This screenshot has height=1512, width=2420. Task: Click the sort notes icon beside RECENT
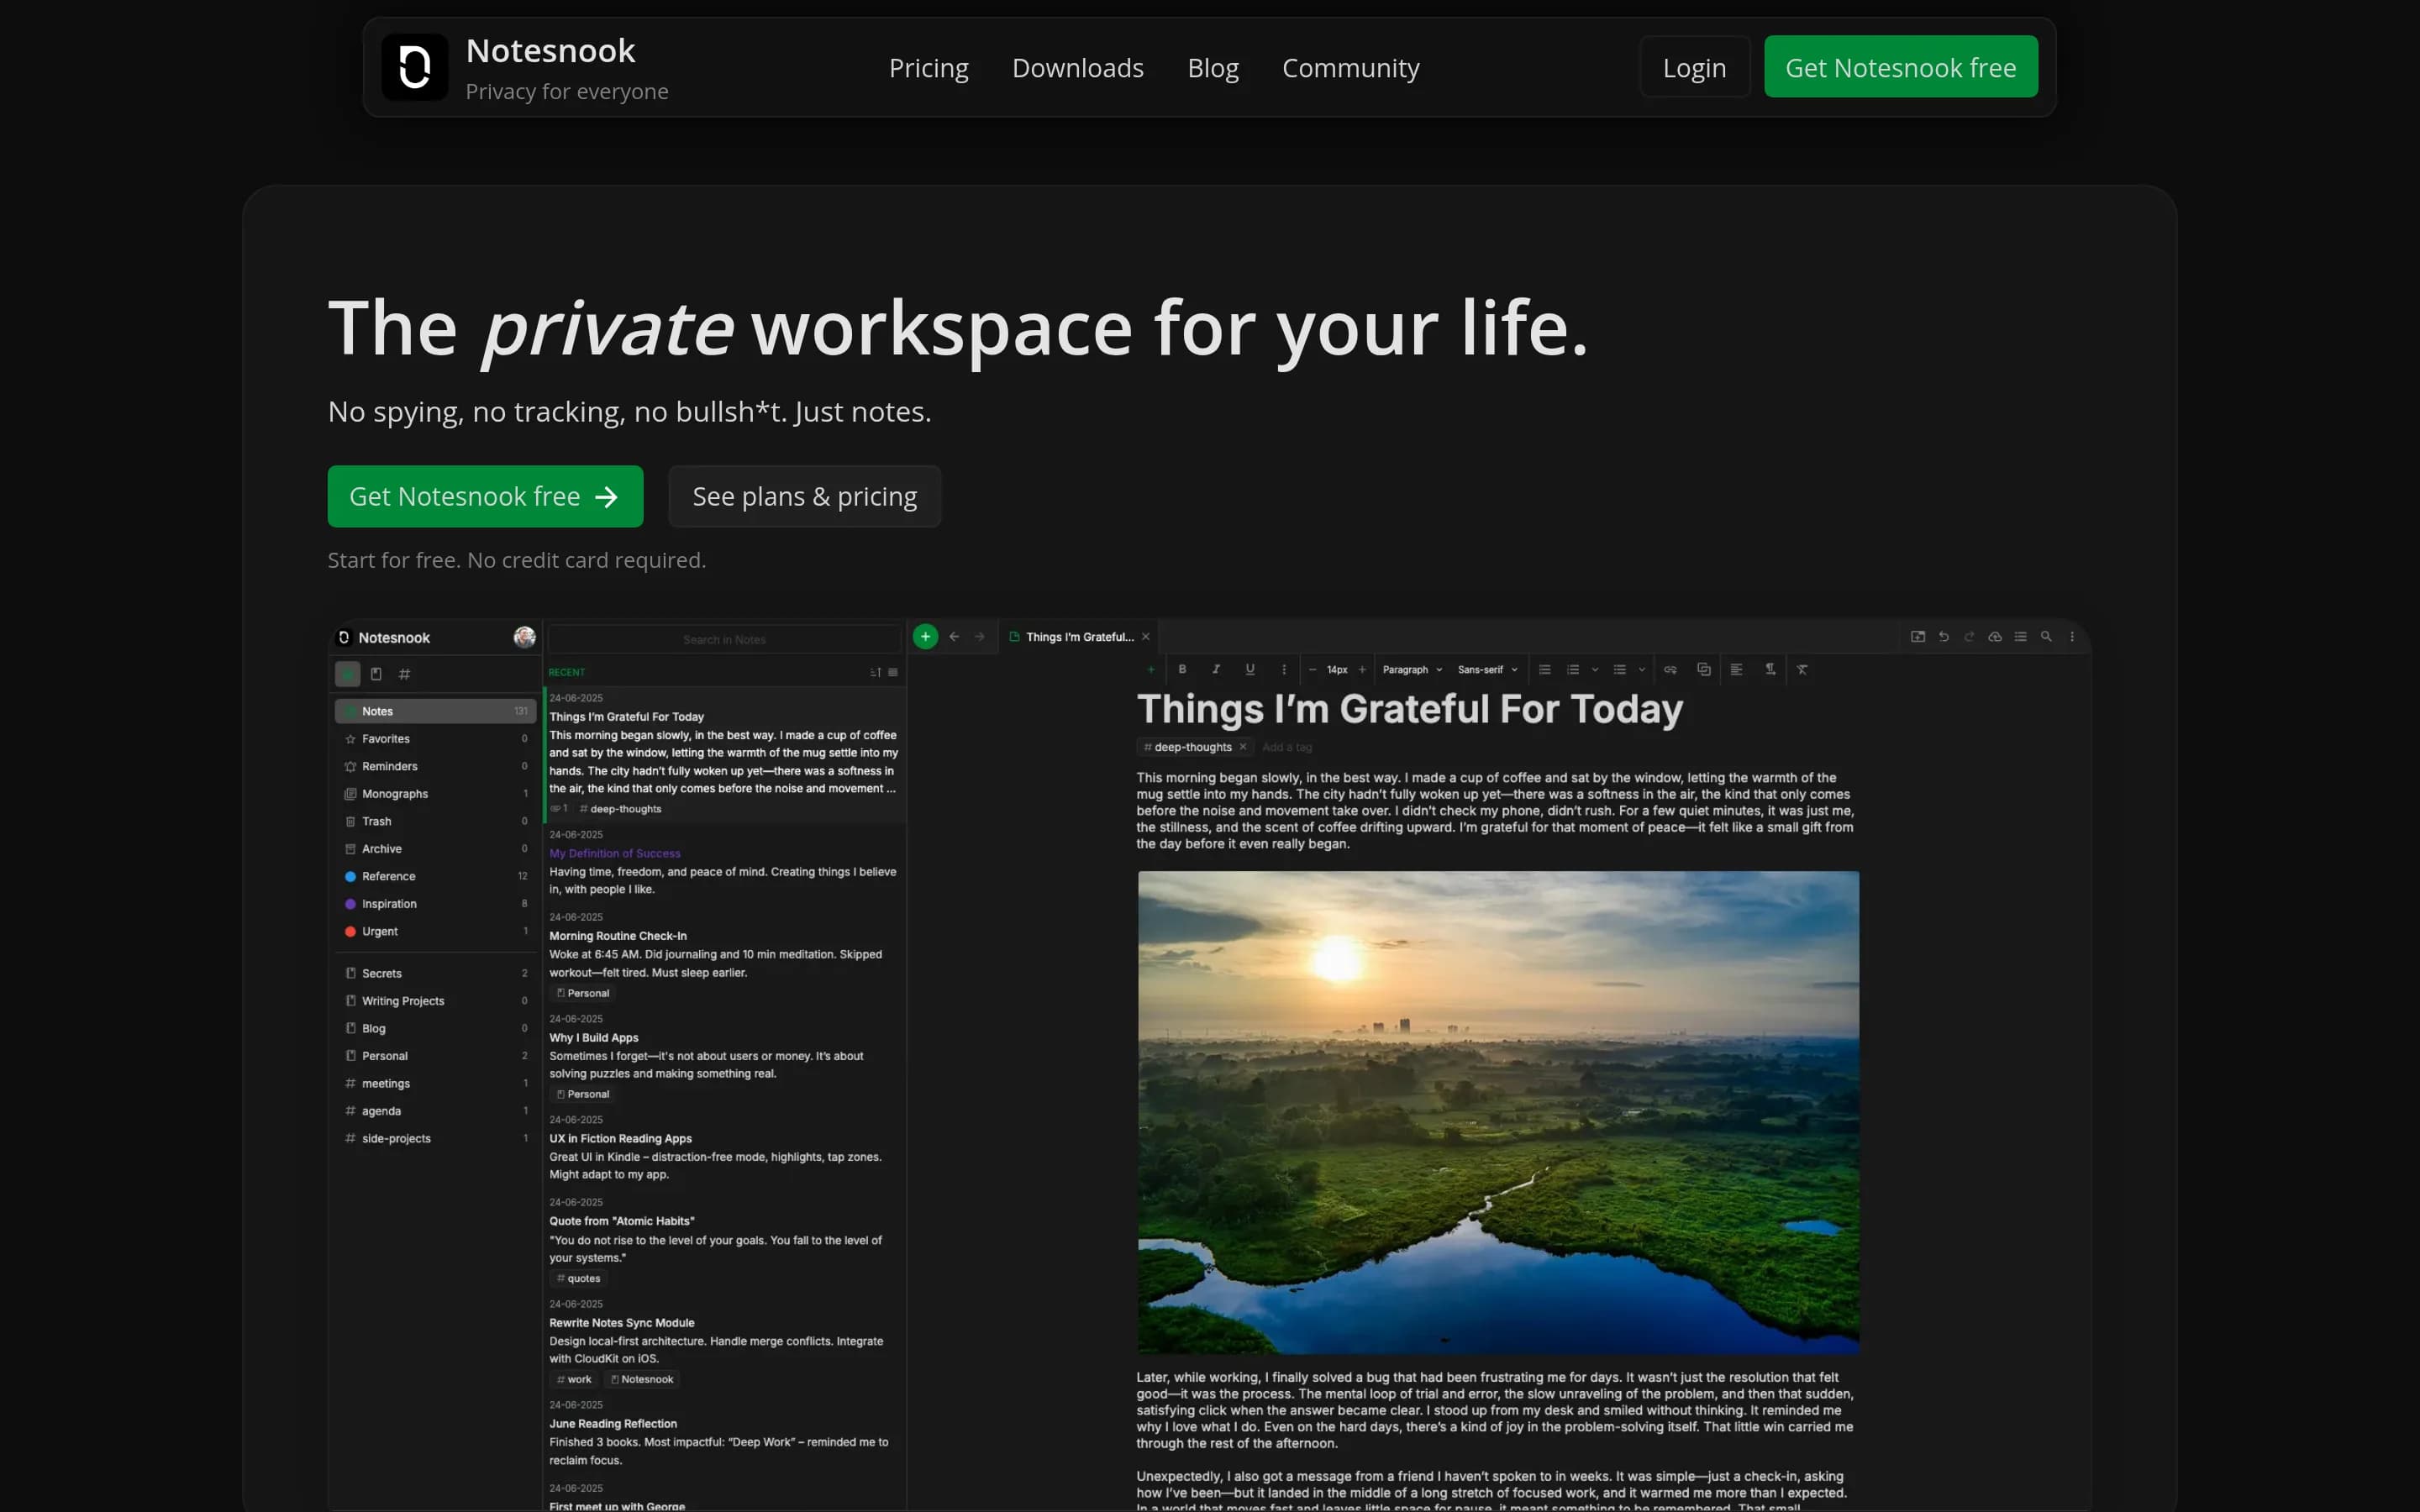coord(875,672)
